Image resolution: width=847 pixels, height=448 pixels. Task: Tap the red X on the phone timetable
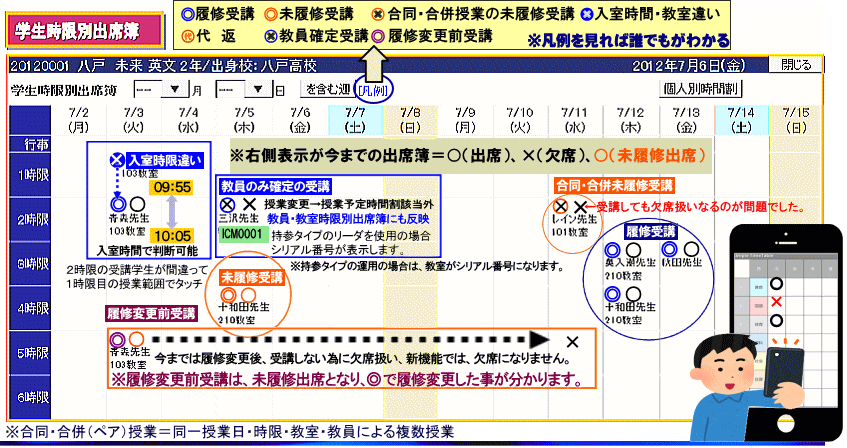pyautogui.click(x=776, y=302)
